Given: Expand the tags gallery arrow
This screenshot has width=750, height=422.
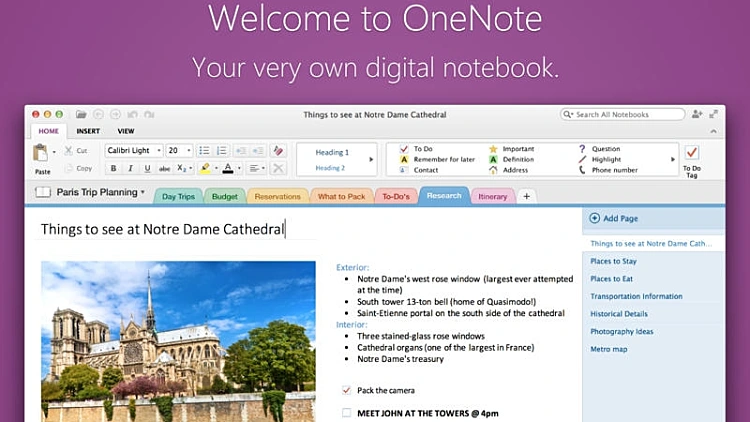Looking at the screenshot, I should click(673, 159).
